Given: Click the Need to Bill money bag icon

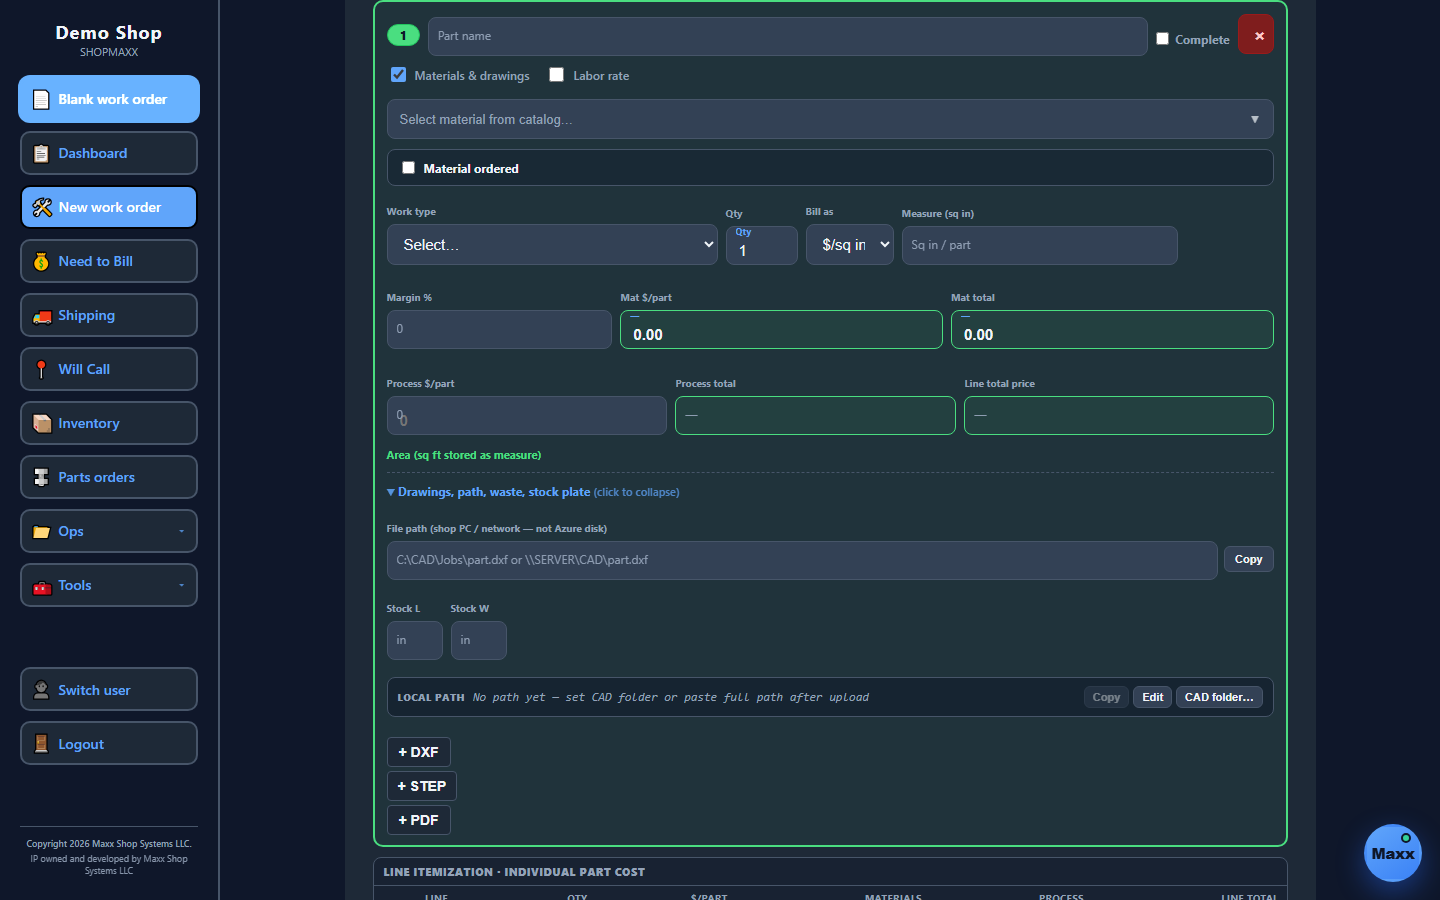Looking at the screenshot, I should coord(41,261).
